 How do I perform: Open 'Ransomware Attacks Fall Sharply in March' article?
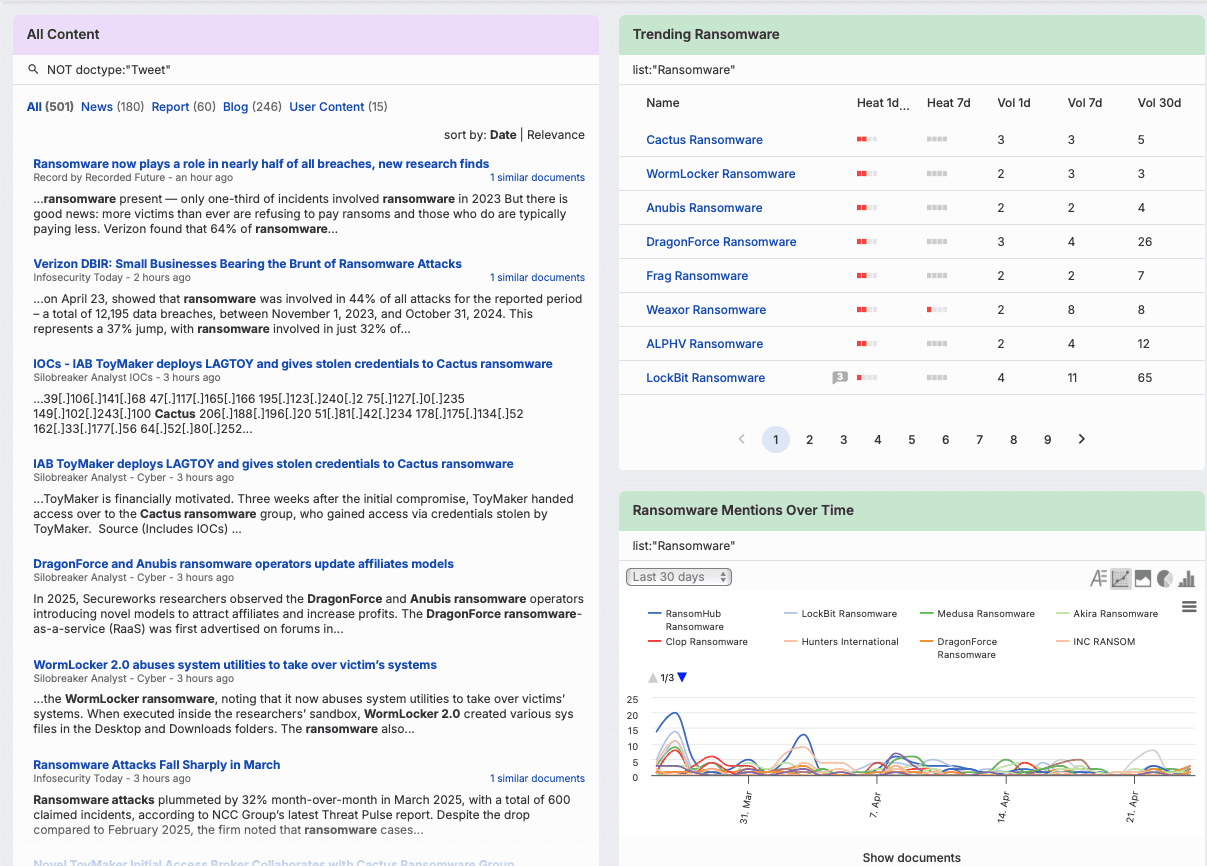pyautogui.click(x=157, y=765)
